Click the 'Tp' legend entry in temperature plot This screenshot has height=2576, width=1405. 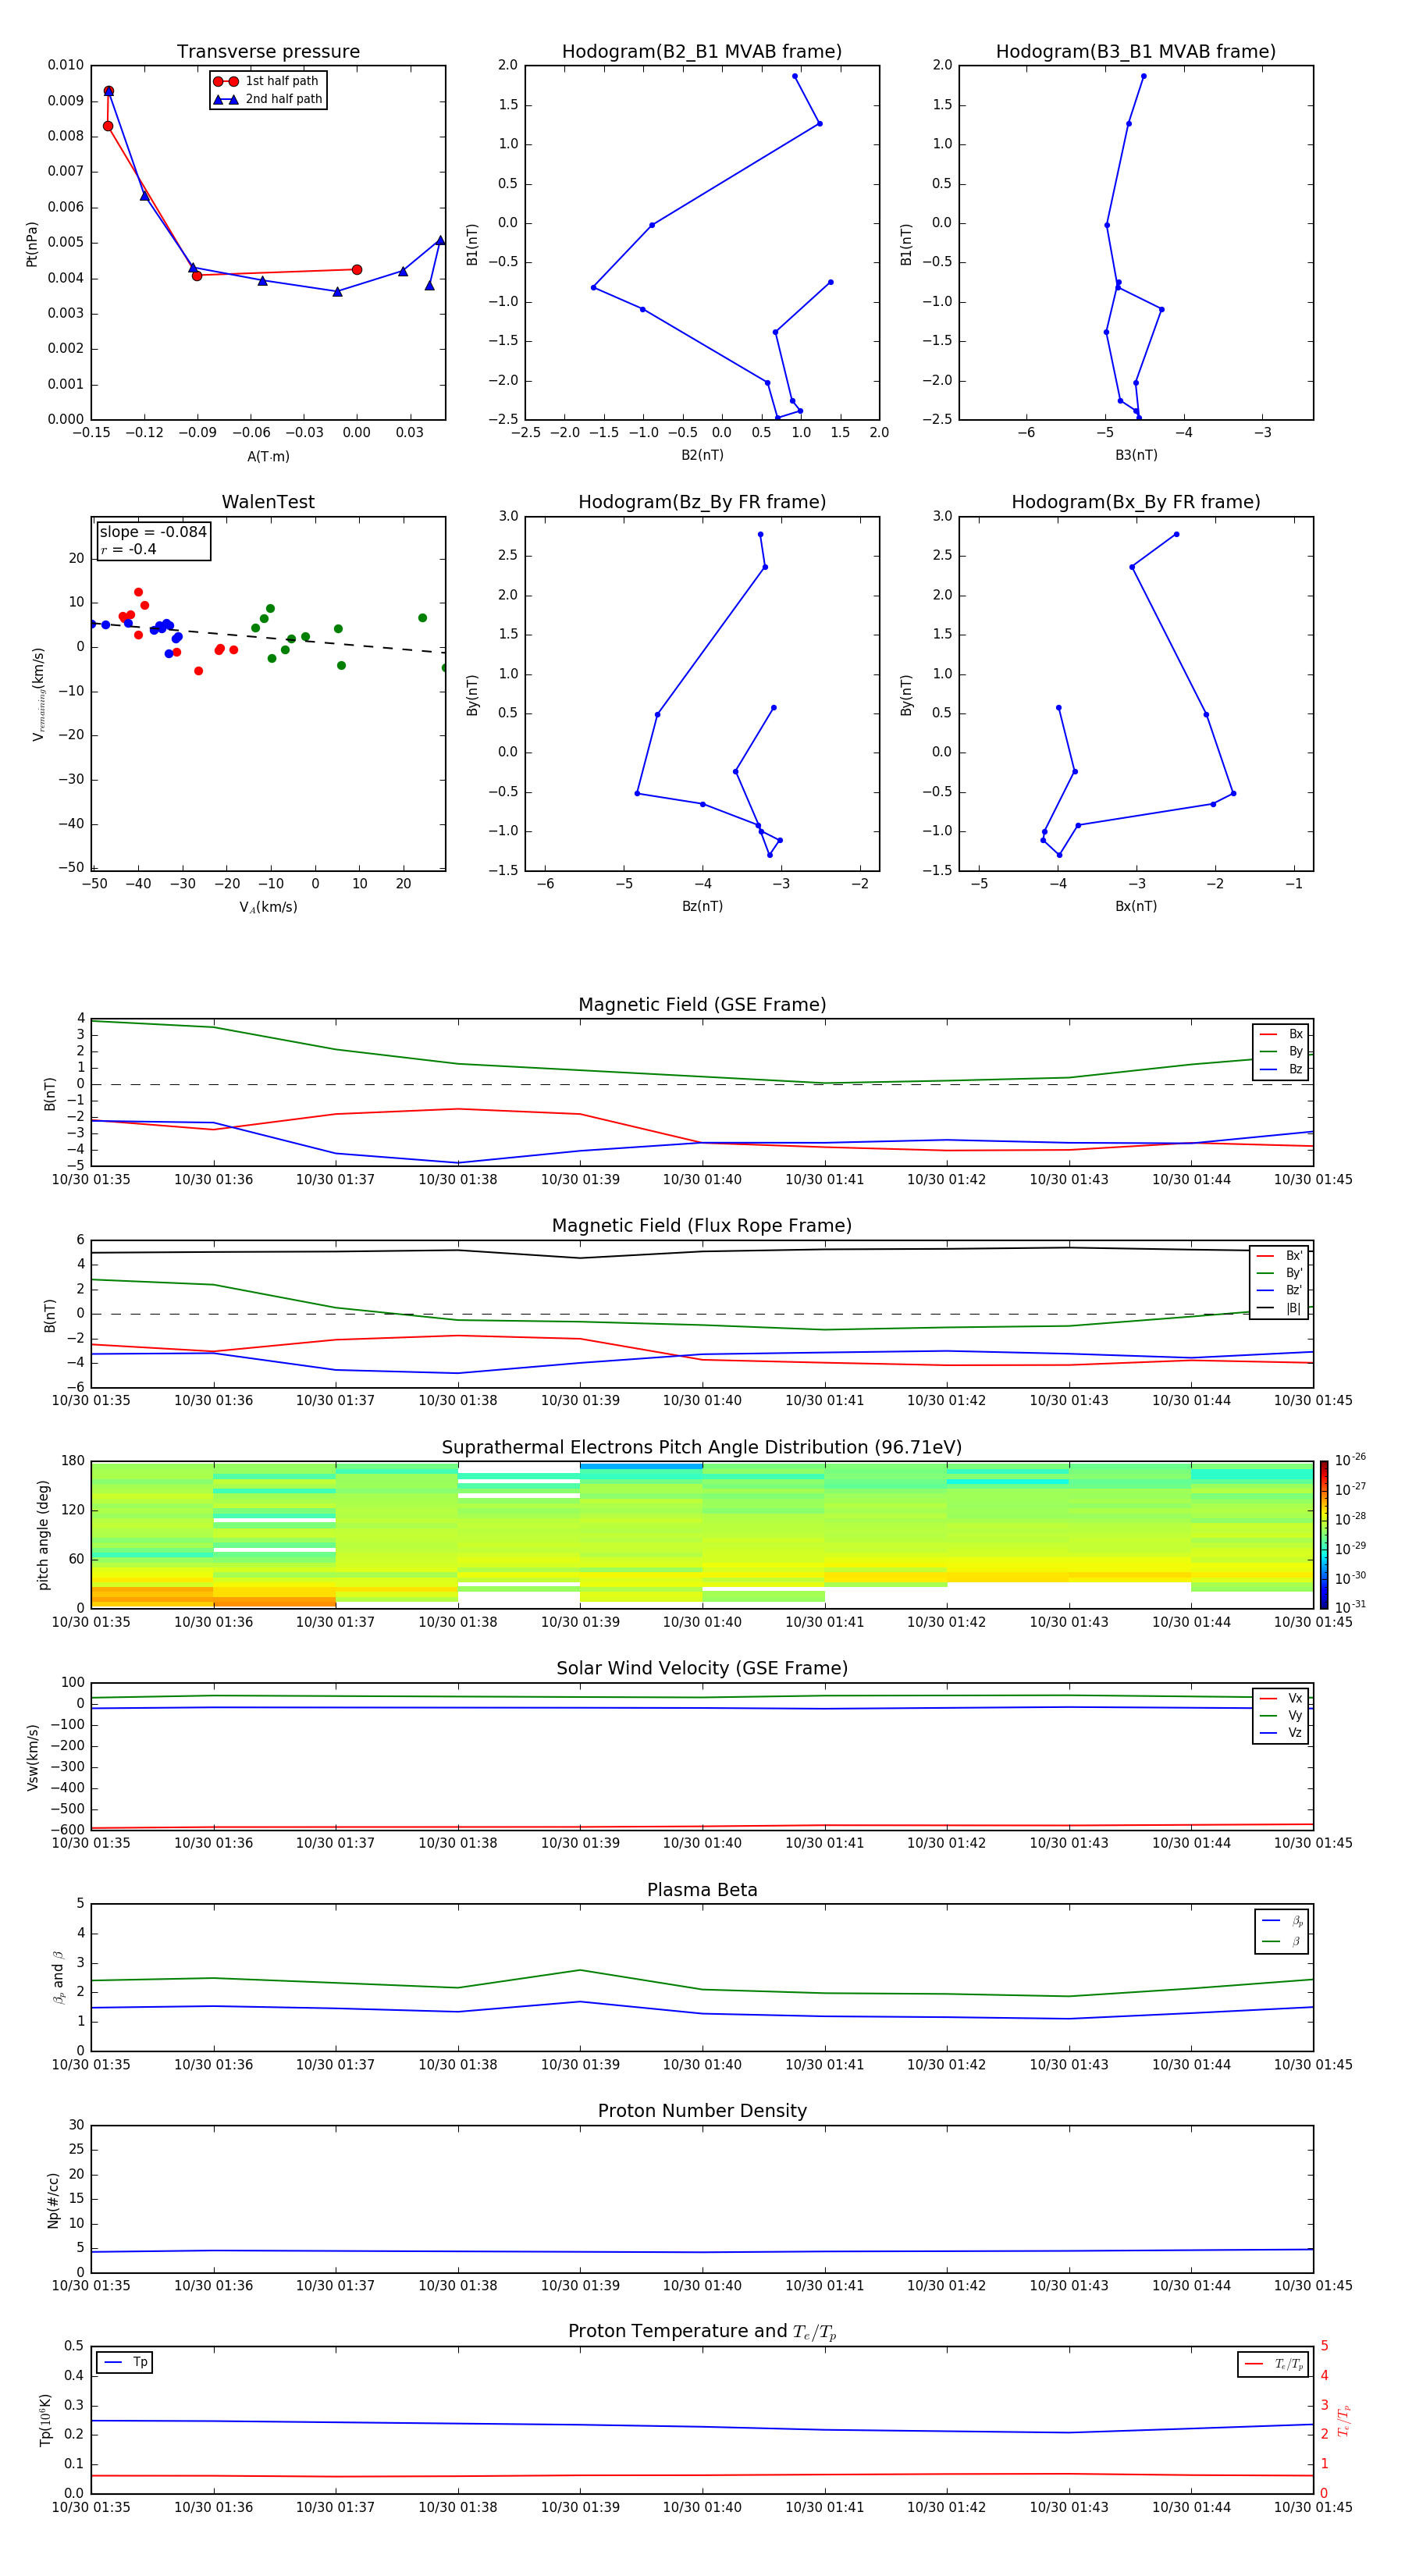click(x=125, y=2362)
